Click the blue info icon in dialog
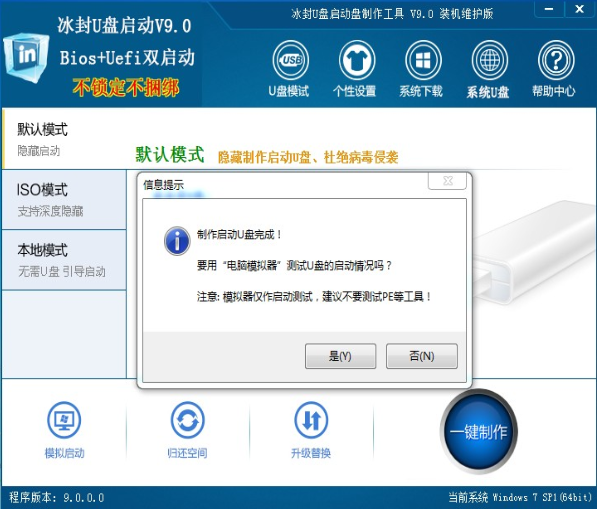This screenshot has width=597, height=510. point(177,241)
